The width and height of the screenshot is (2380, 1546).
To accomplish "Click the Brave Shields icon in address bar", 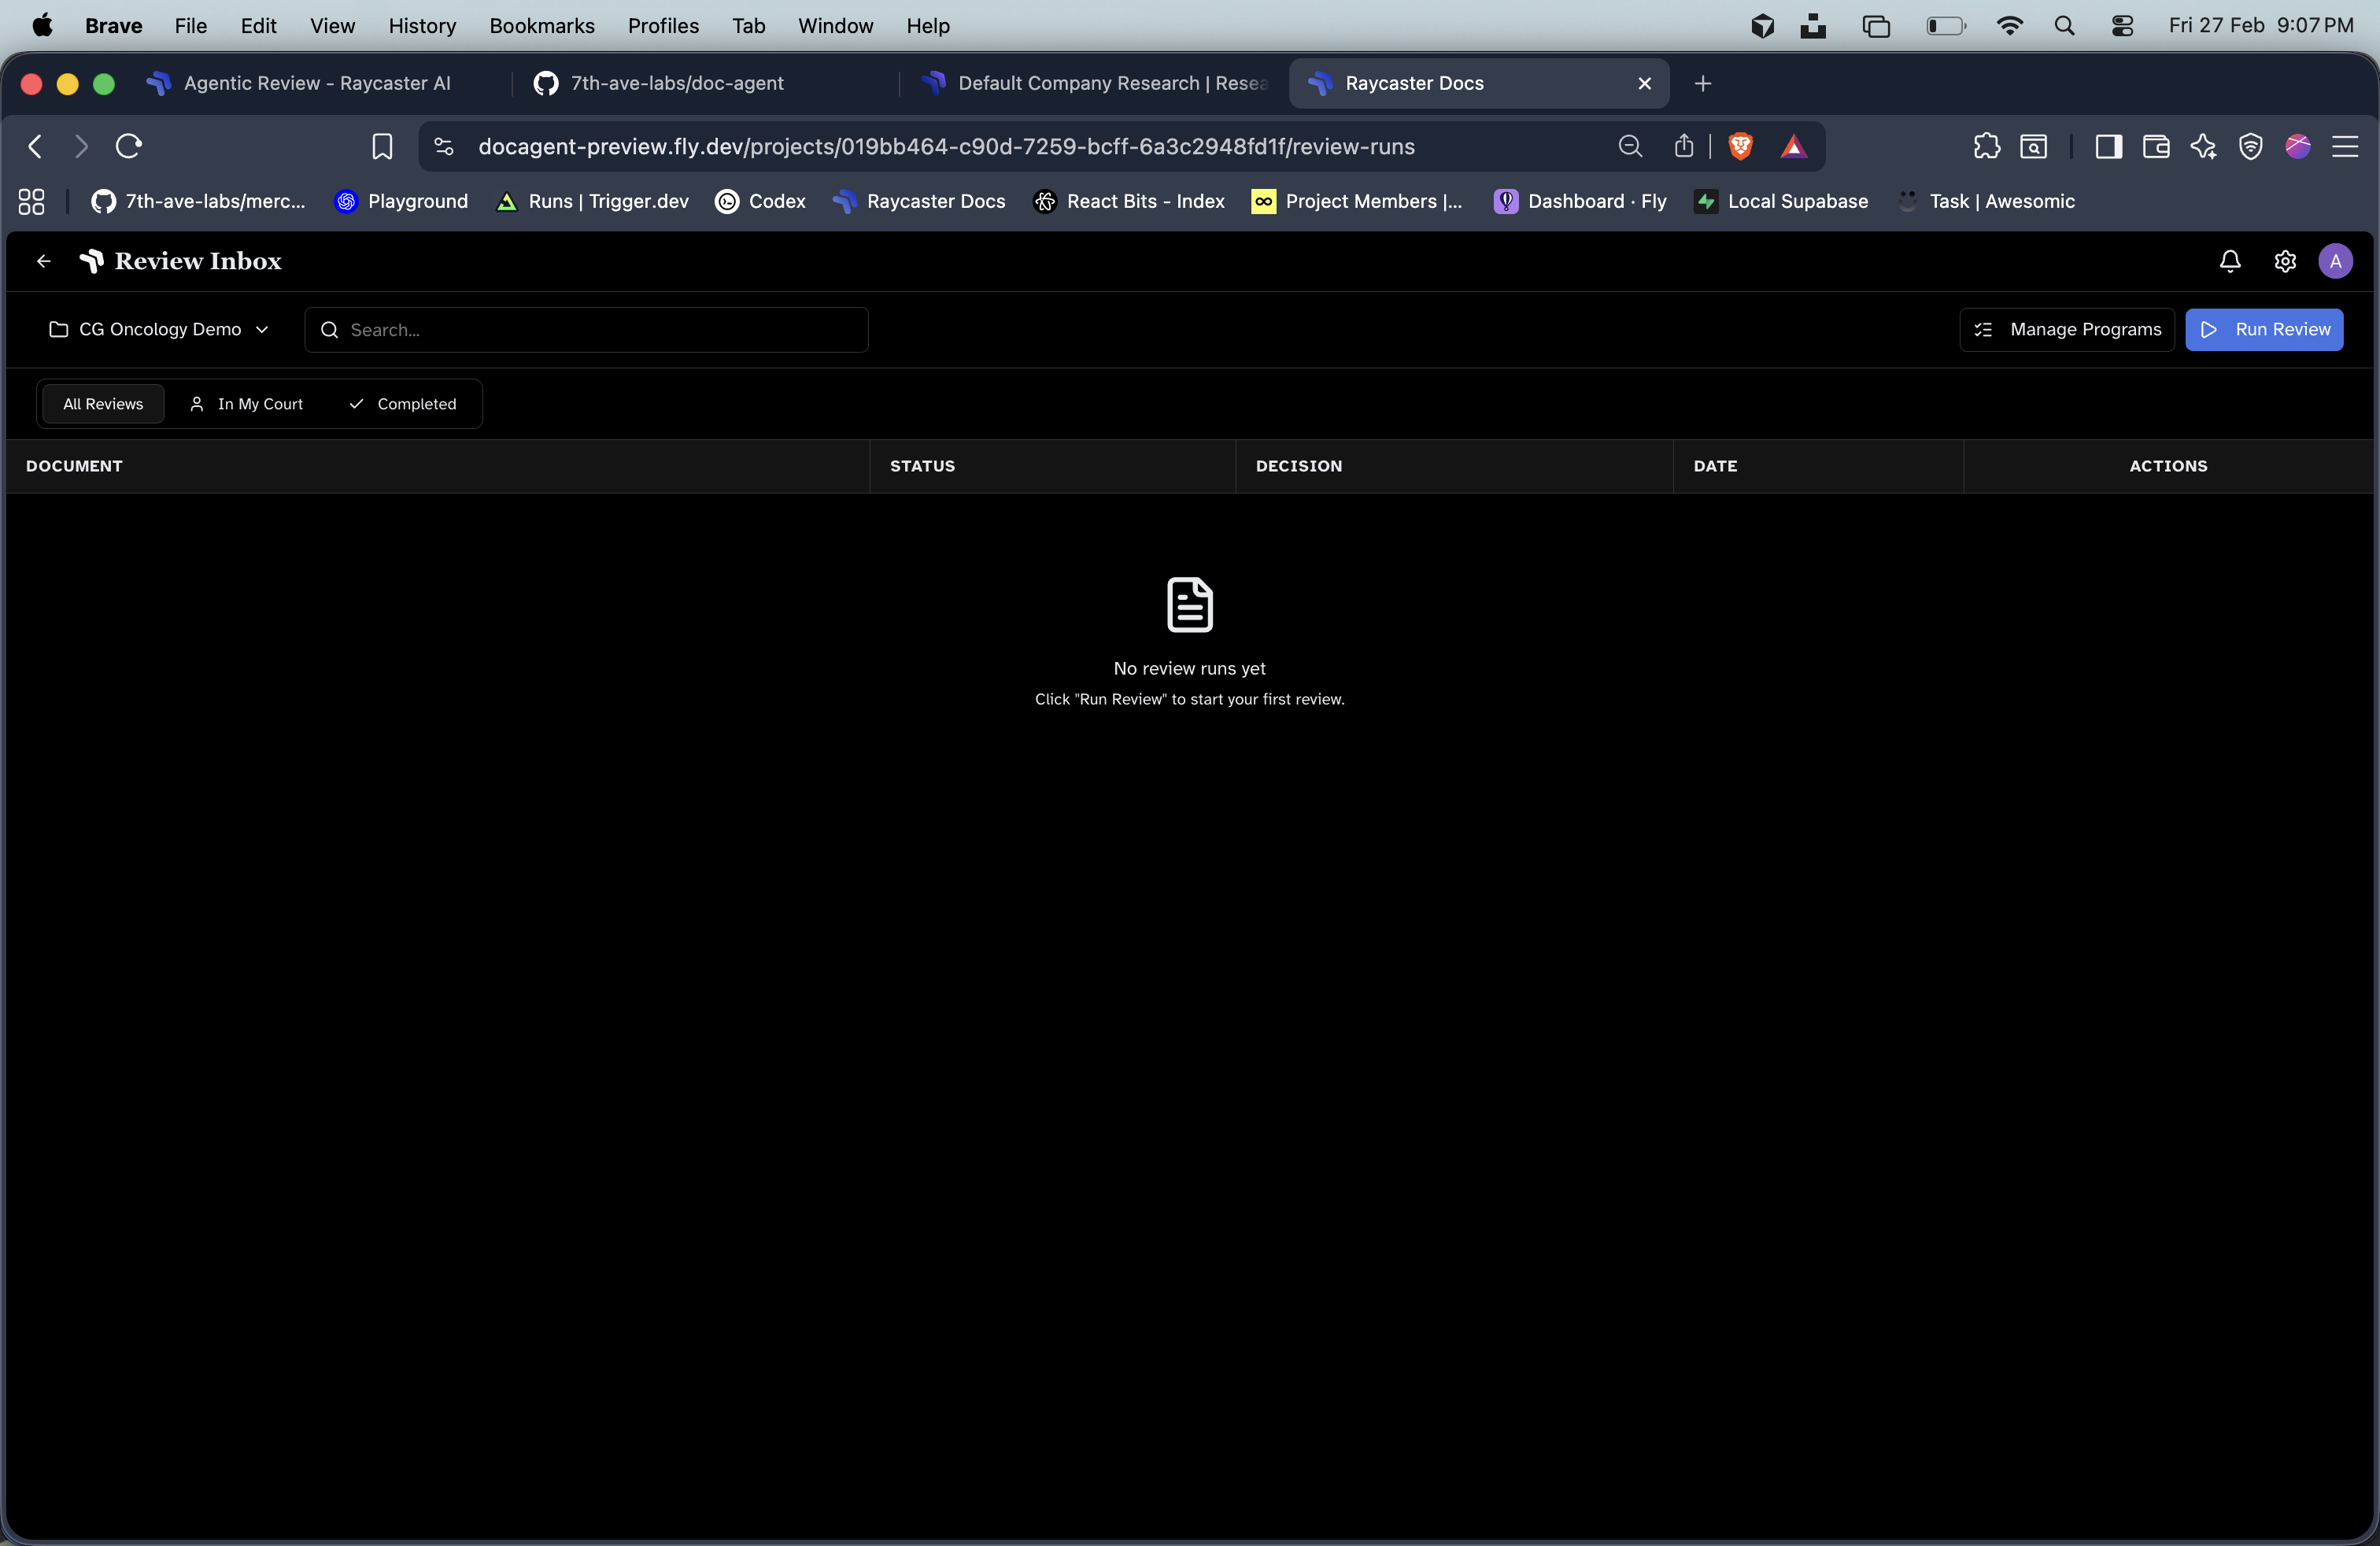I will (x=1740, y=146).
